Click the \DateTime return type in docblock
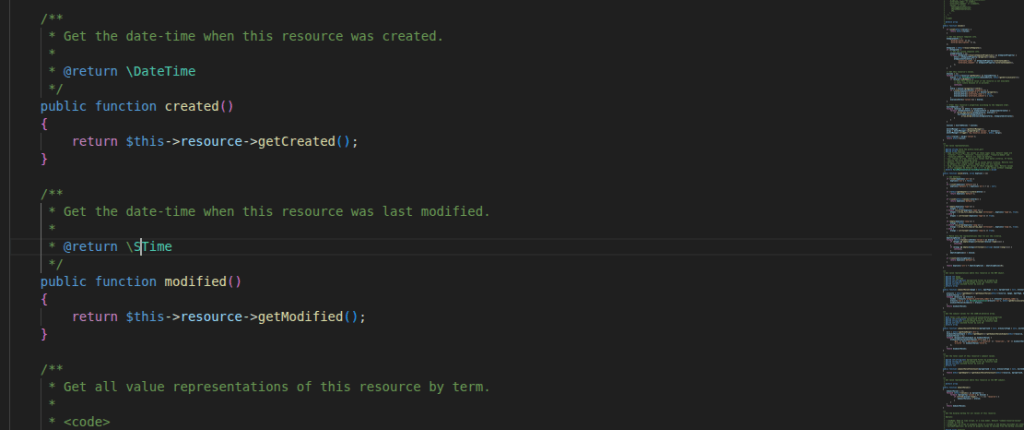 click(160, 71)
